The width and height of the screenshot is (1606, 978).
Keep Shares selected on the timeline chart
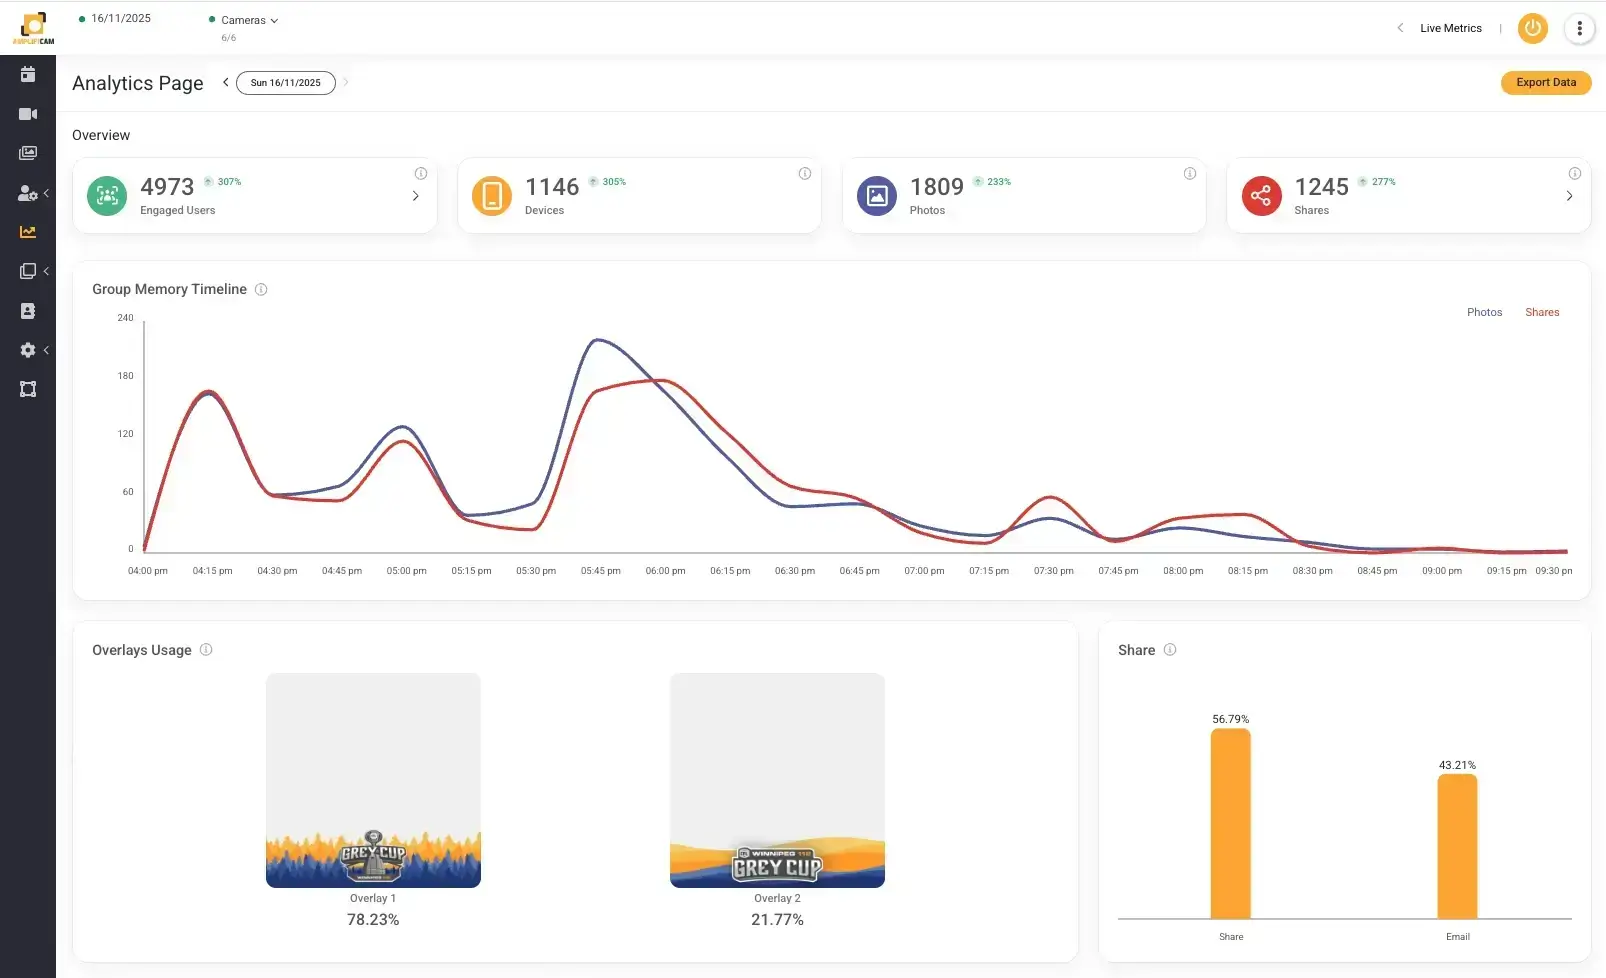tap(1542, 312)
